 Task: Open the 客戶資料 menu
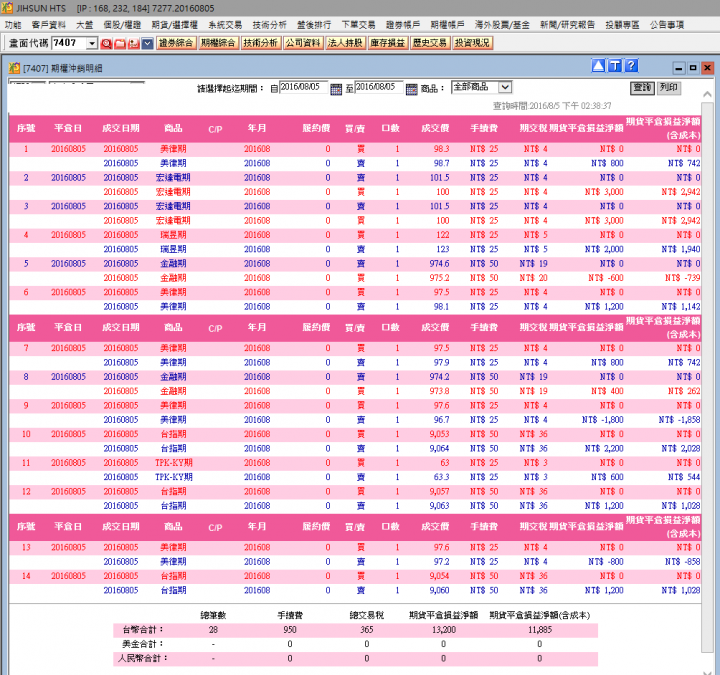[x=49, y=25]
